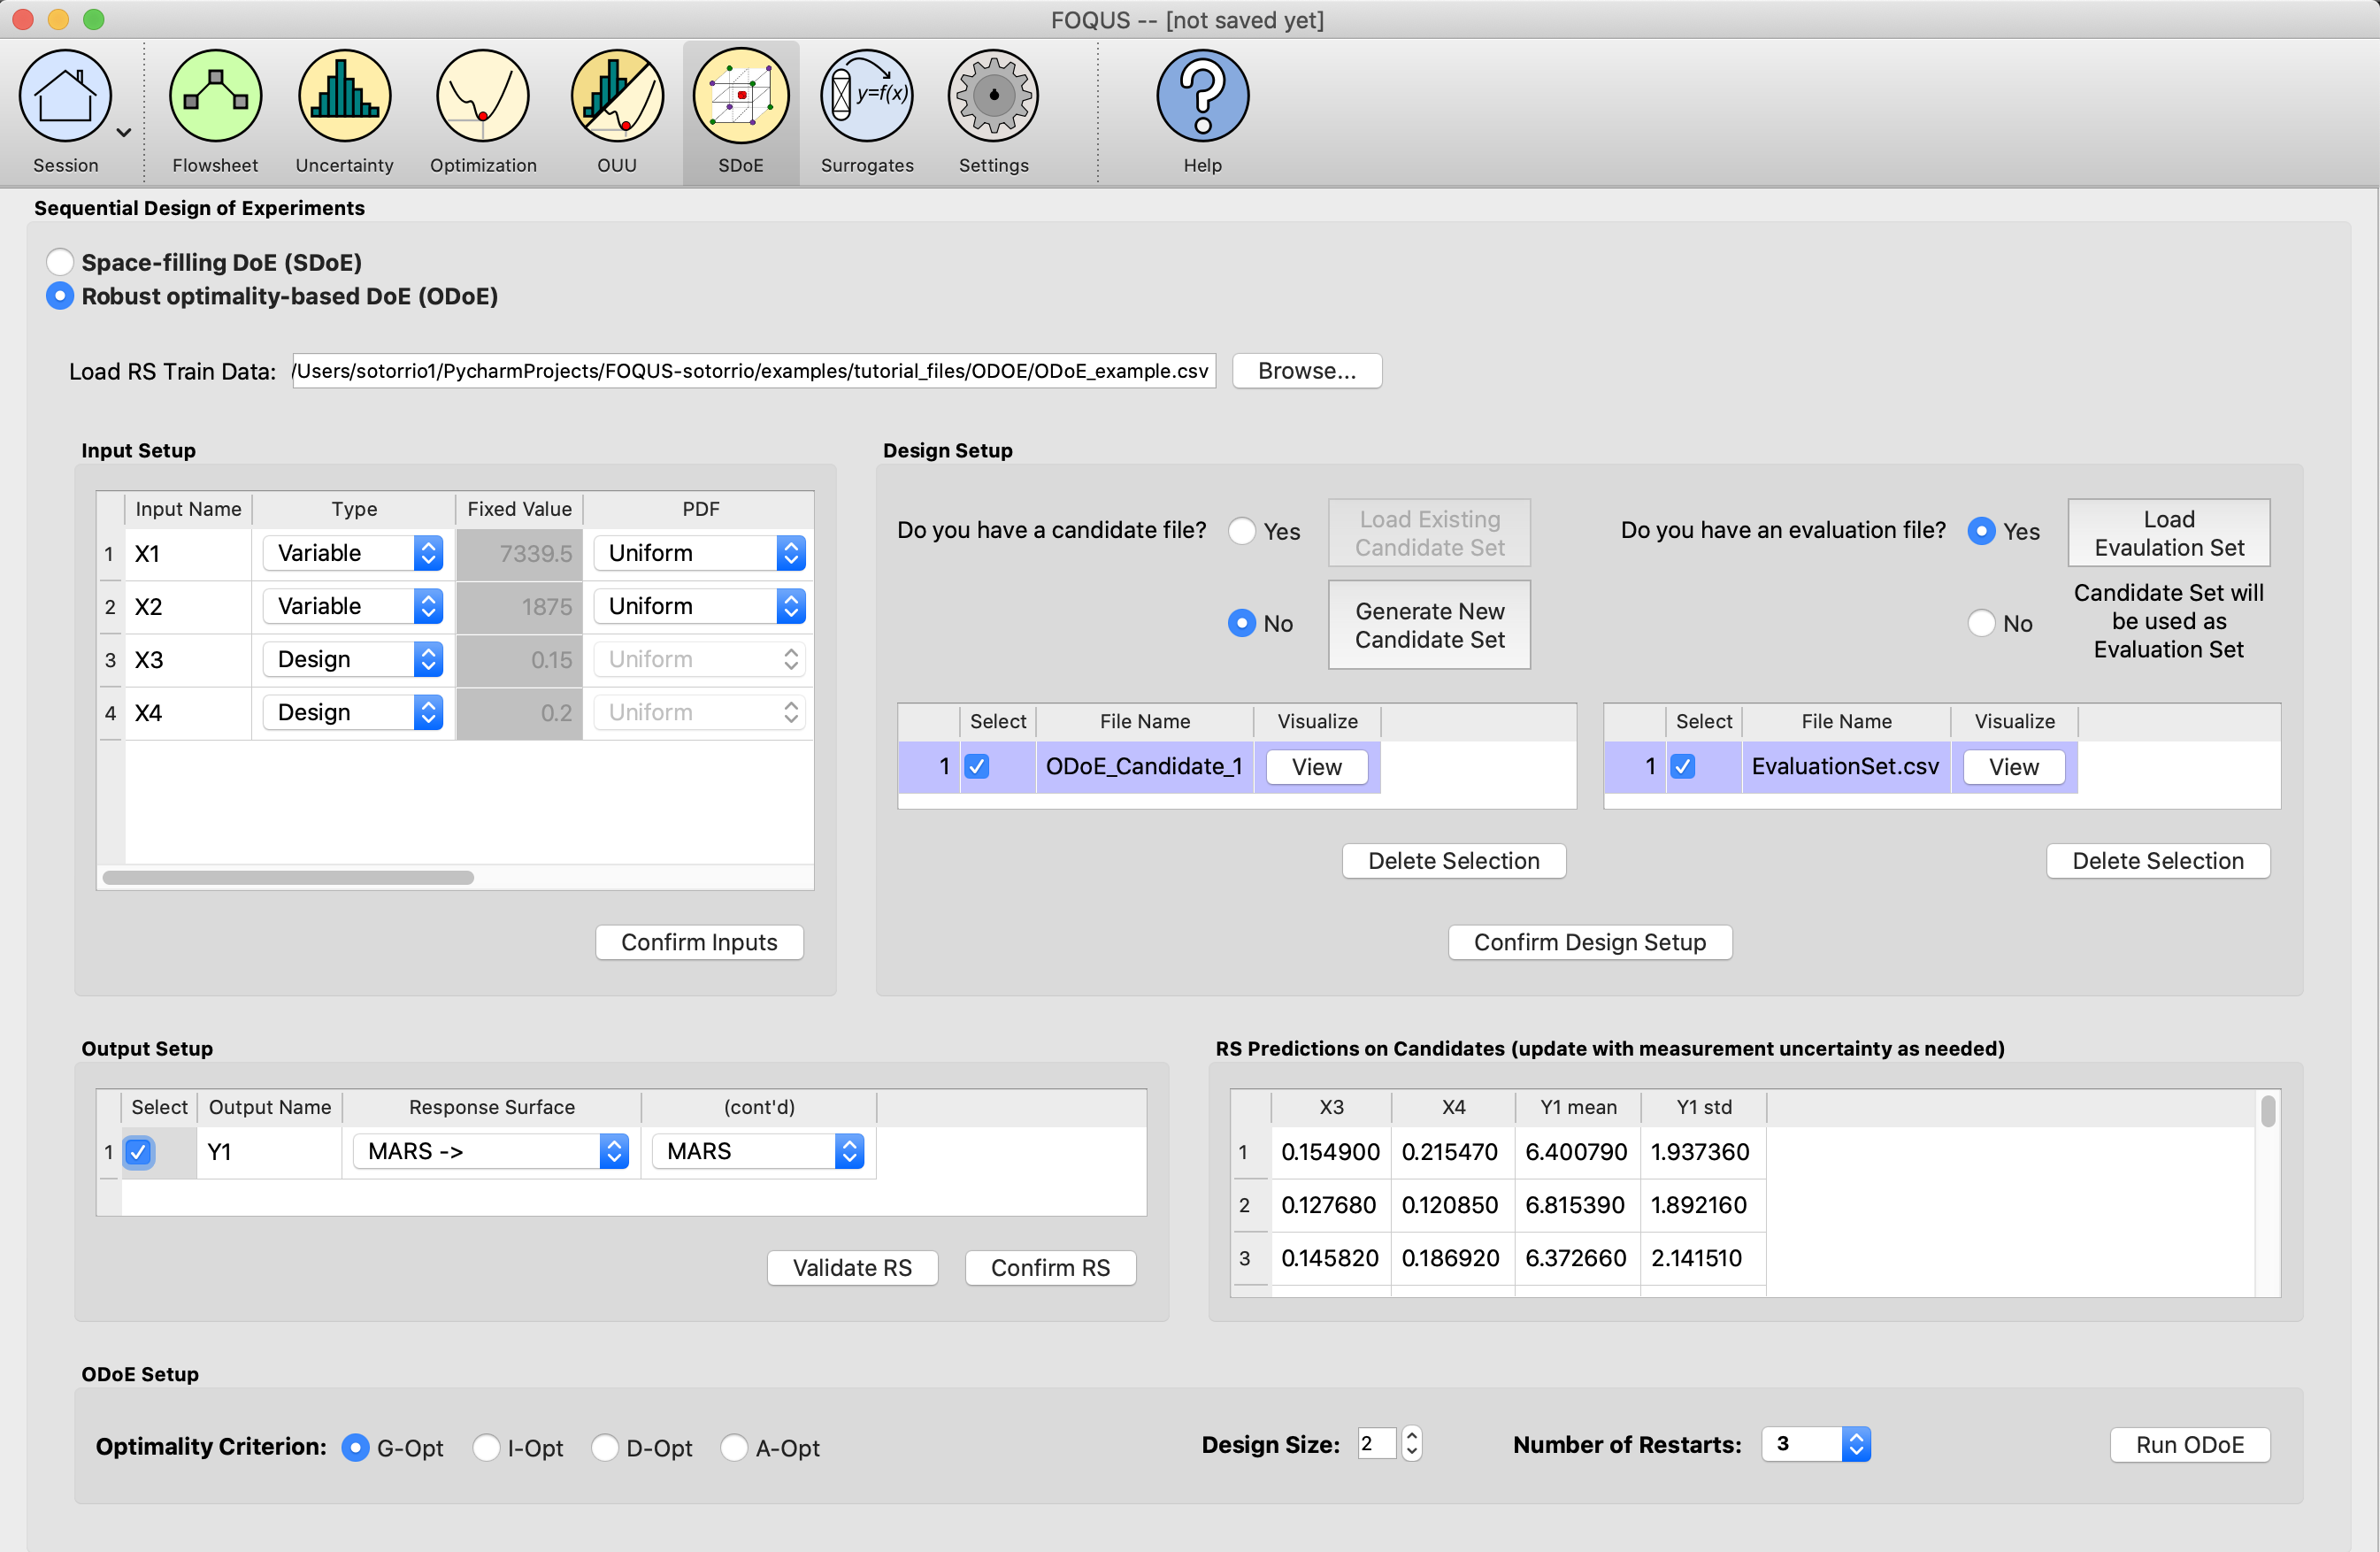Open the Settings gear icon
This screenshot has height=1552, width=2380.
pos(993,97)
